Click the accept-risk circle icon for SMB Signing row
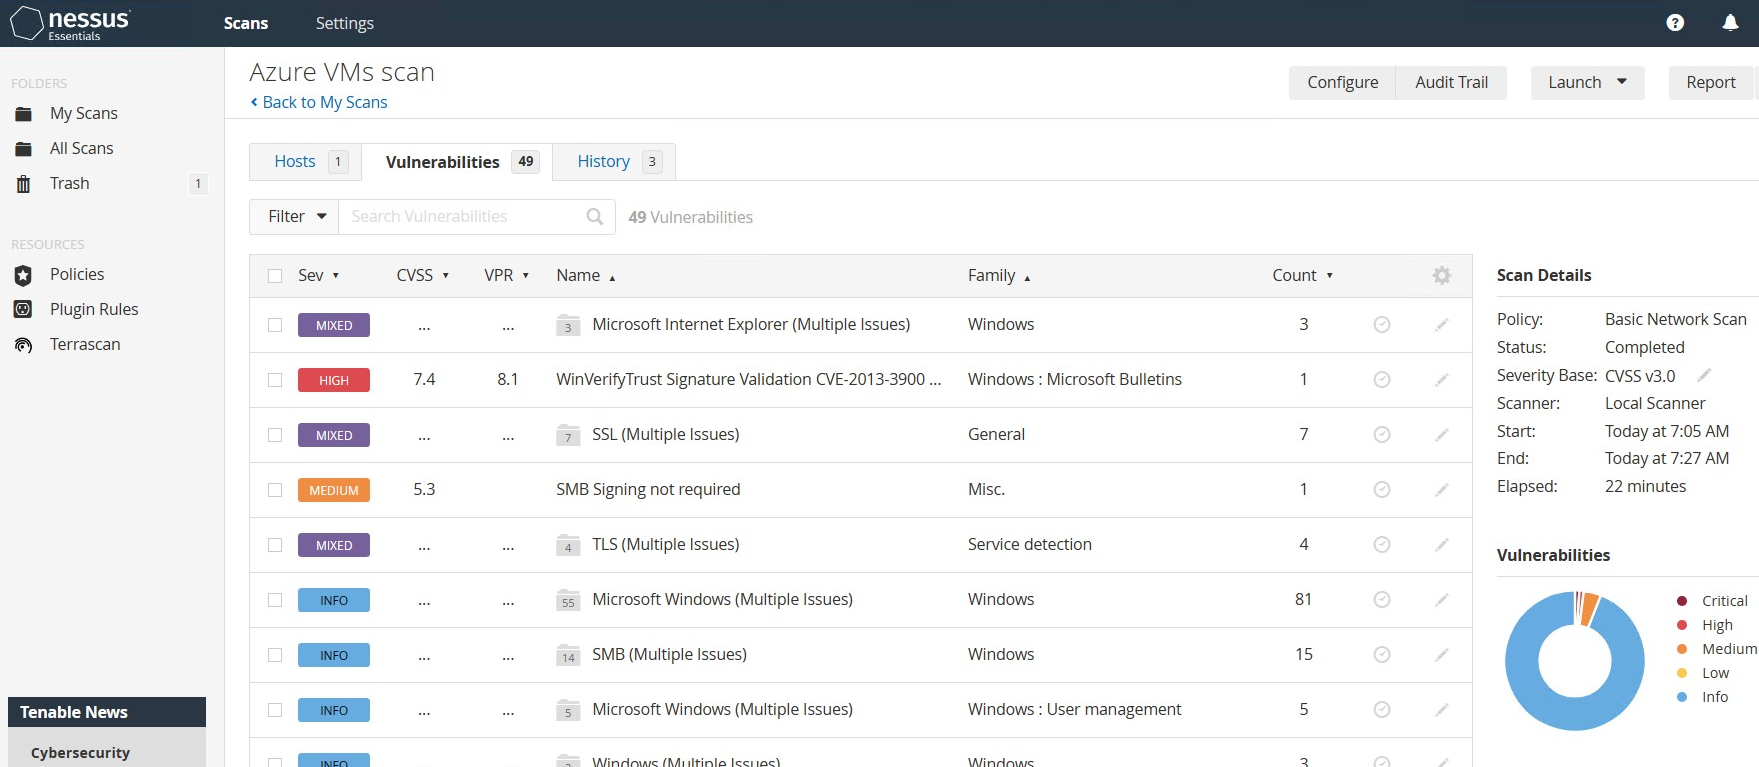 point(1382,490)
